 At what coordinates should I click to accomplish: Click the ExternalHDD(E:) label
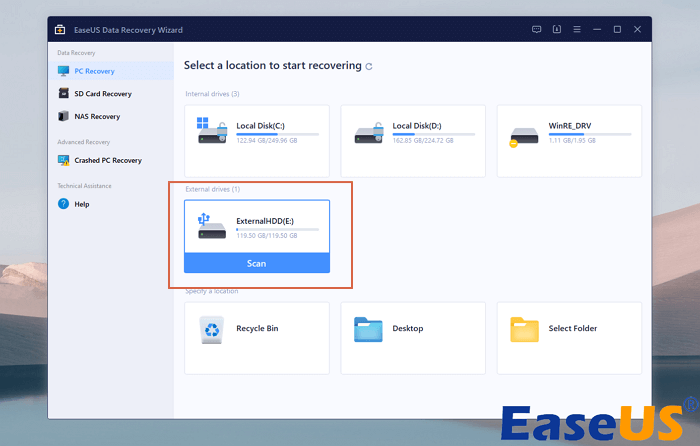(265, 221)
